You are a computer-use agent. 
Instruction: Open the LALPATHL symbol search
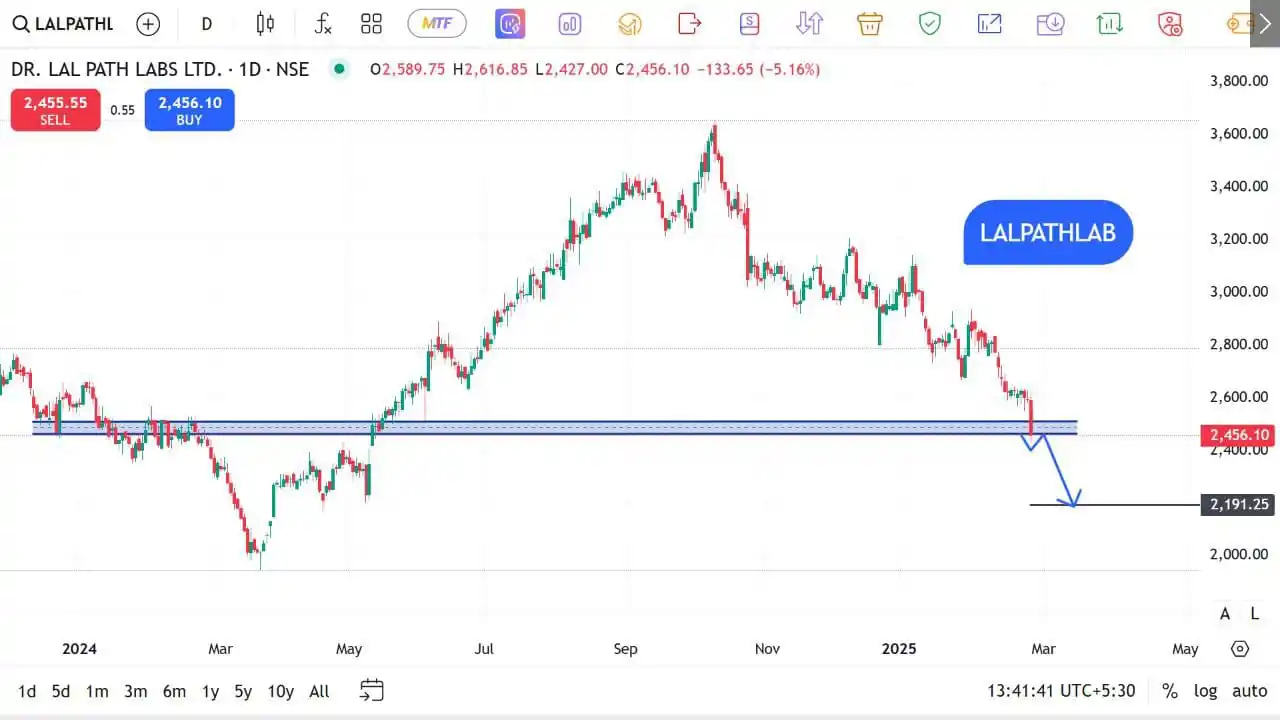coord(64,24)
